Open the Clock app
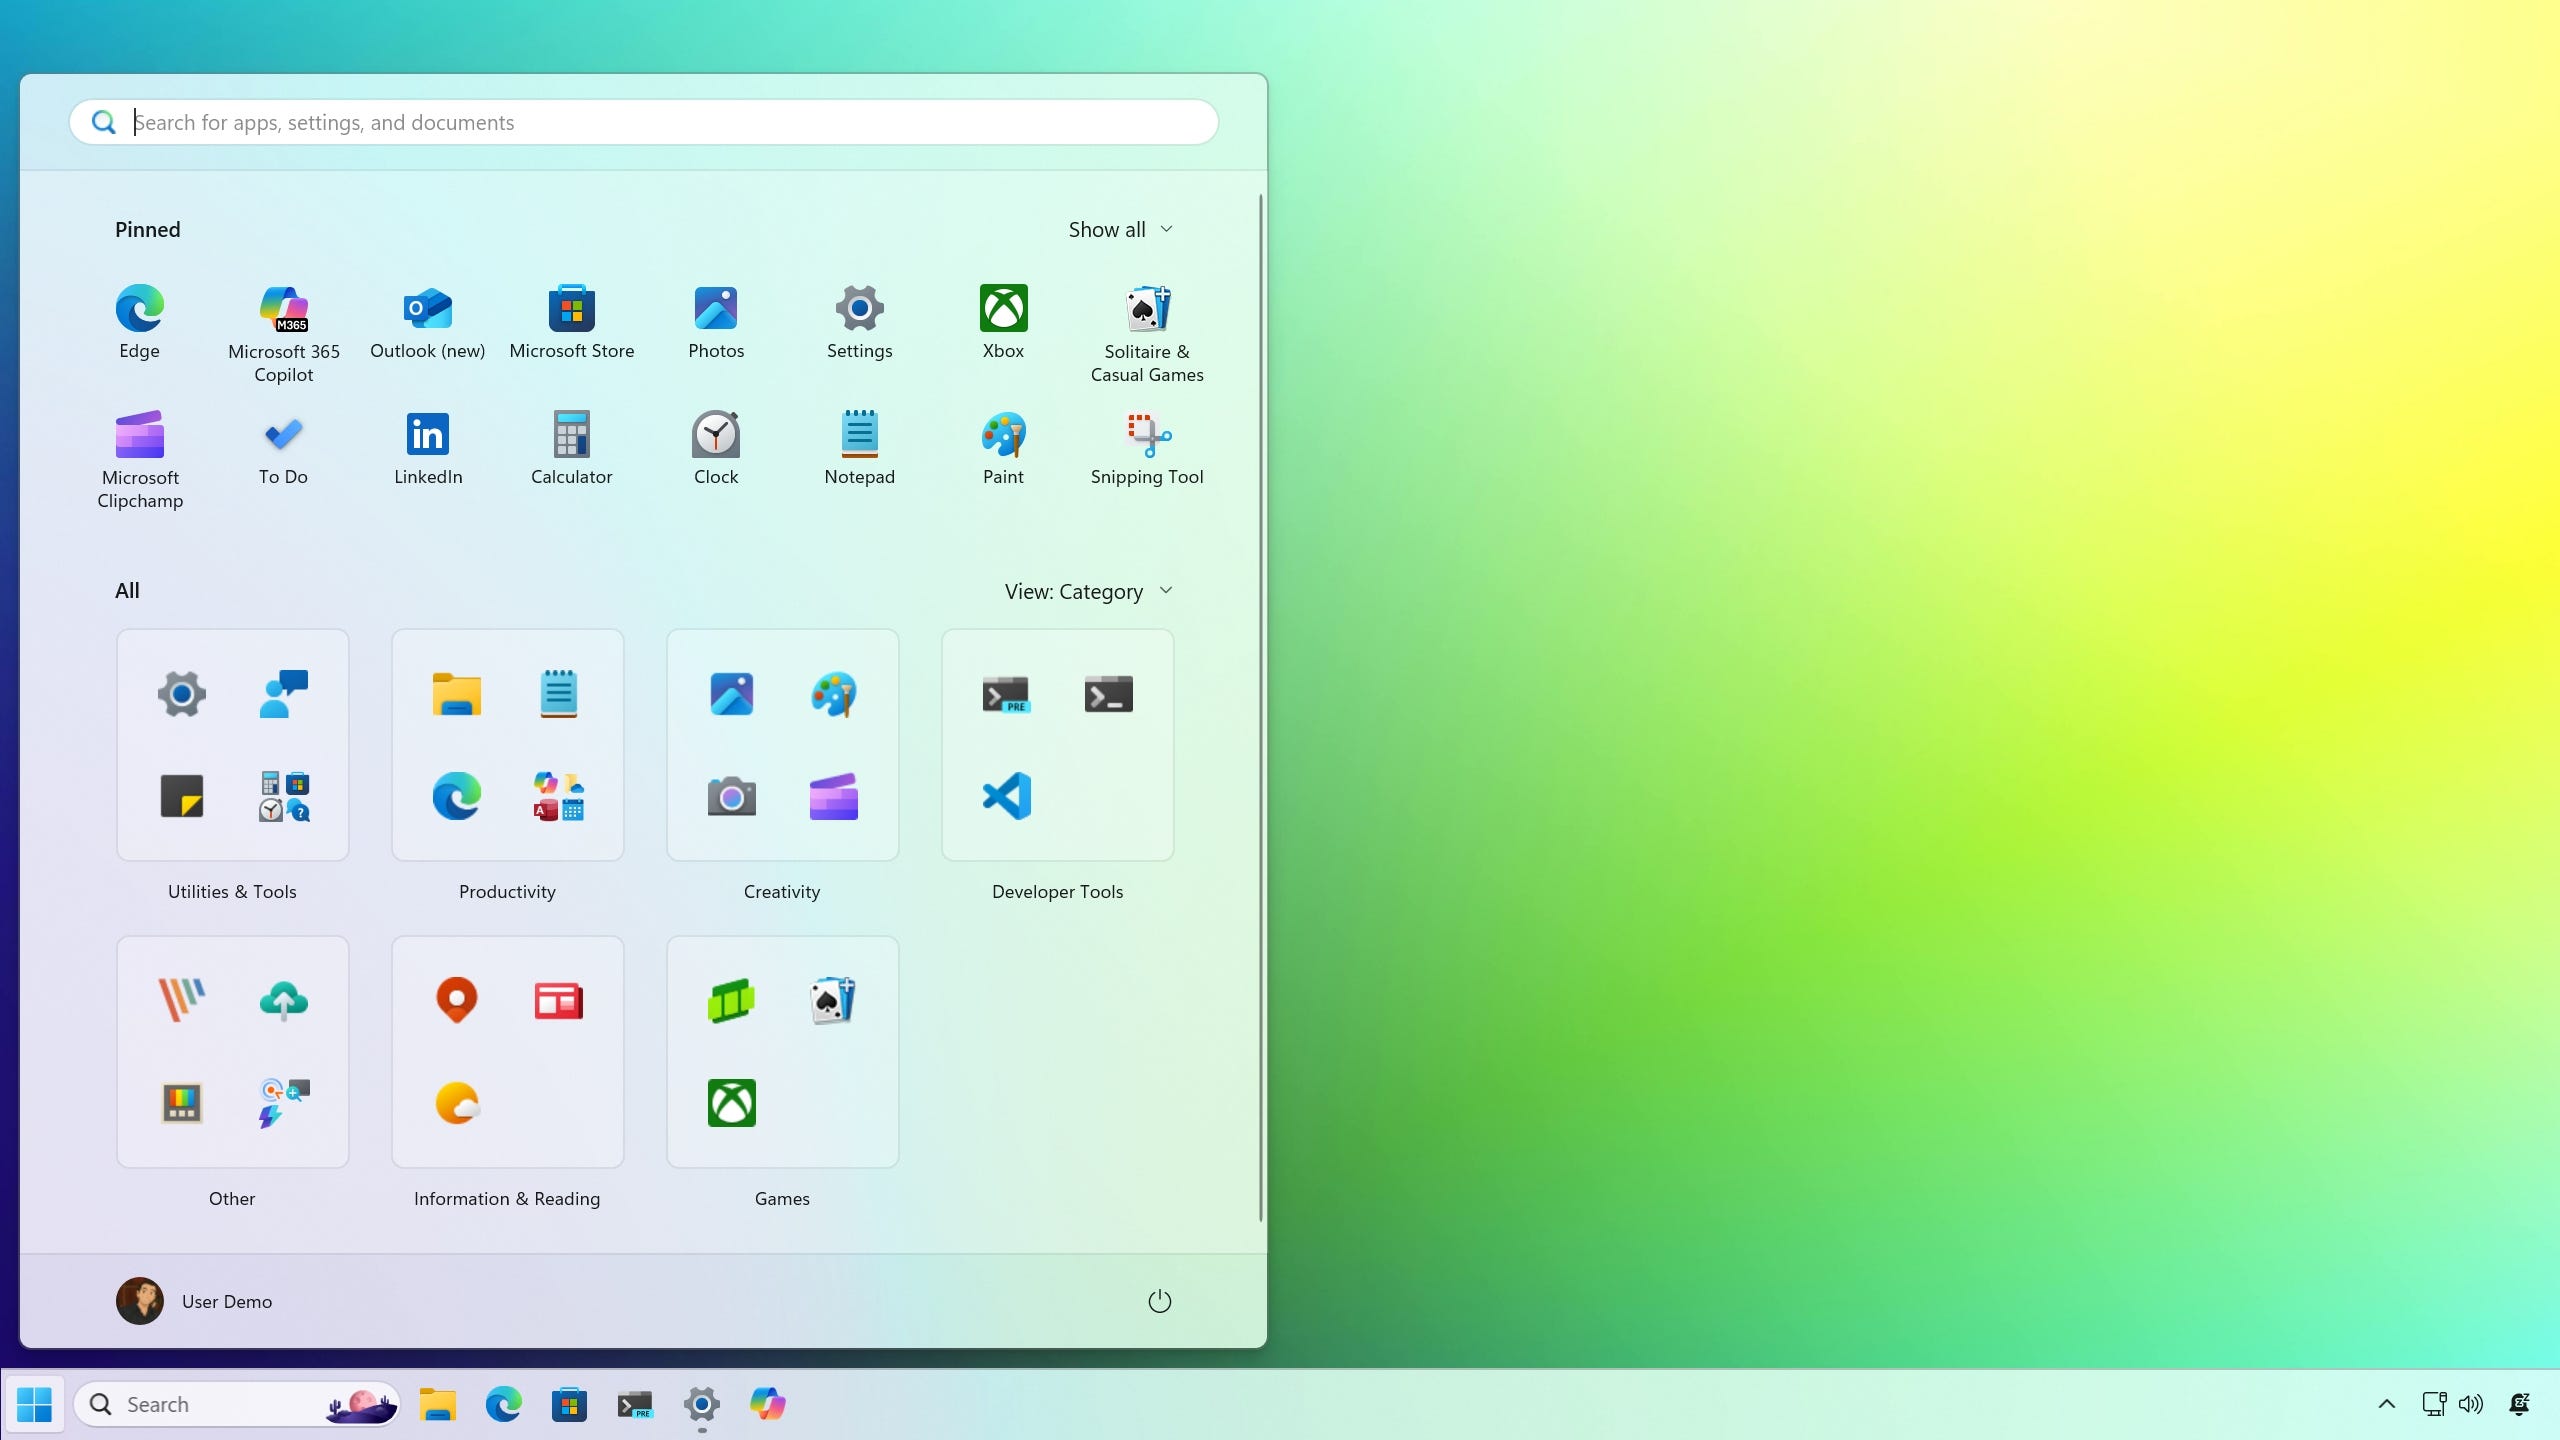 click(715, 436)
